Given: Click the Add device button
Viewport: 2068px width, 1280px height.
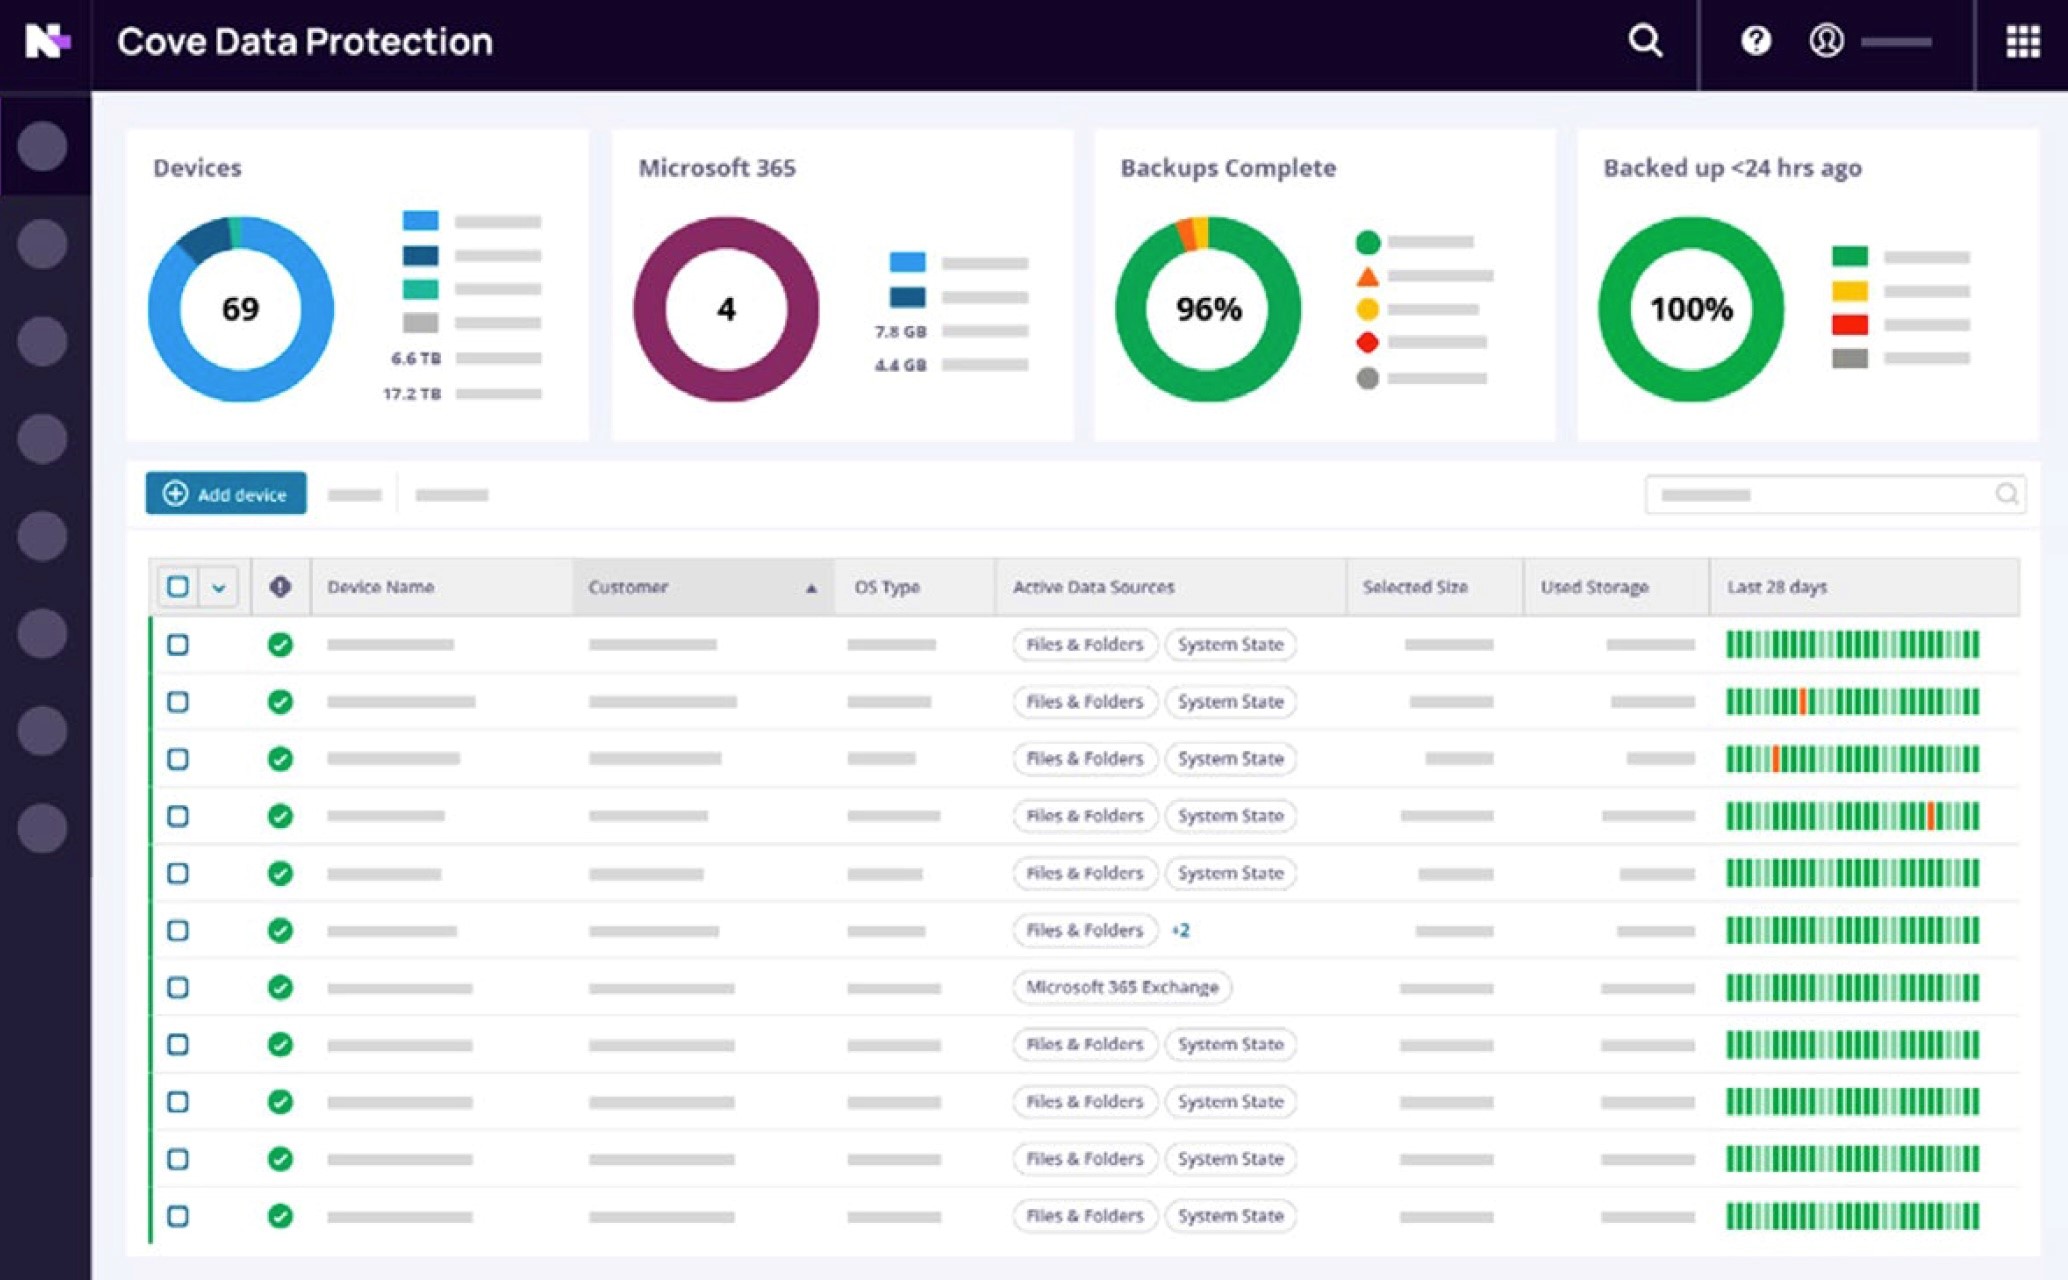Looking at the screenshot, I should pyautogui.click(x=226, y=494).
